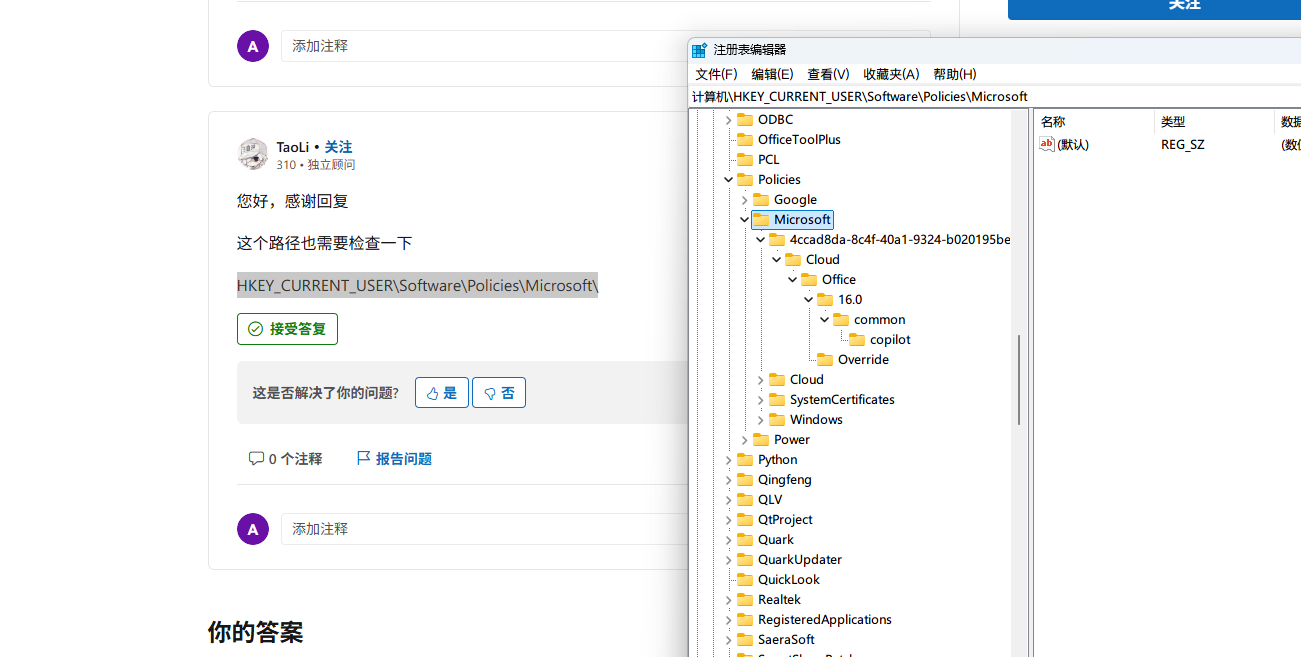Click the 添加注释 field under TaoLi's answer
The height and width of the screenshot is (657, 1301).
pyautogui.click(x=484, y=529)
